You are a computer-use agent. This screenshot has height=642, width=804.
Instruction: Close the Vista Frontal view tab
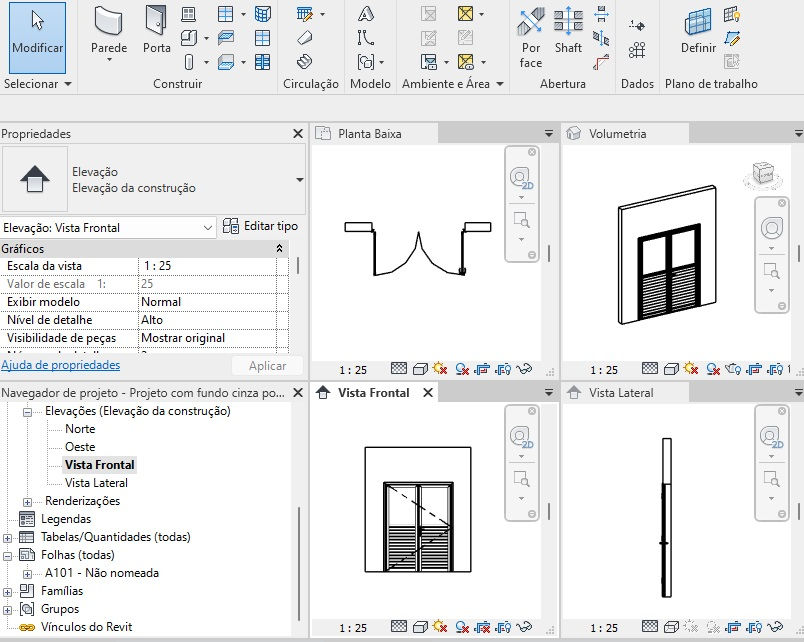[x=428, y=392]
